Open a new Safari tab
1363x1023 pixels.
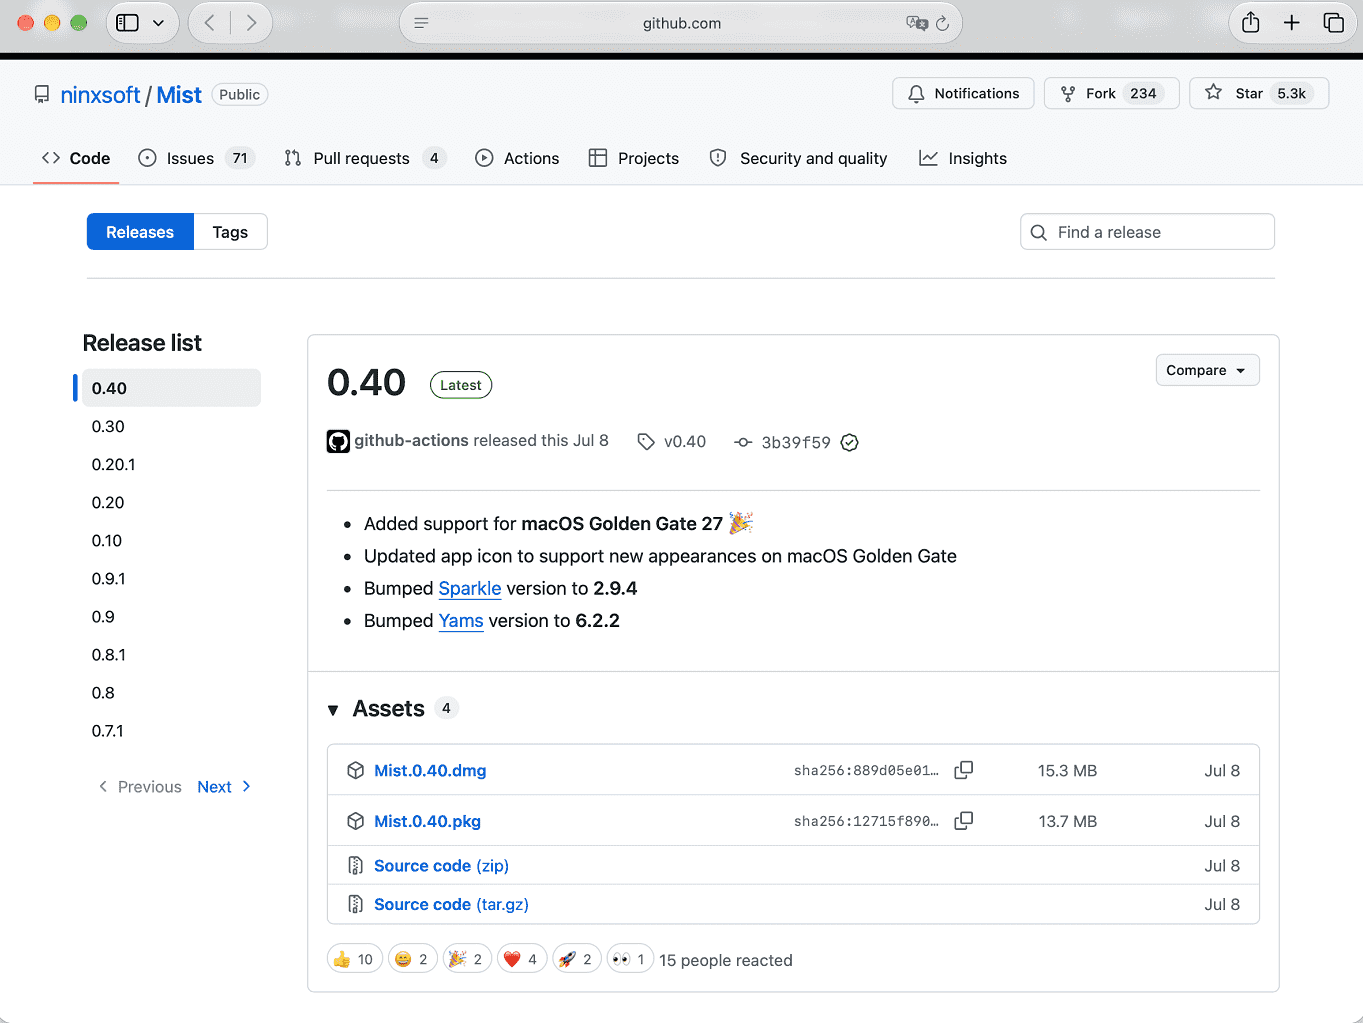point(1292,23)
